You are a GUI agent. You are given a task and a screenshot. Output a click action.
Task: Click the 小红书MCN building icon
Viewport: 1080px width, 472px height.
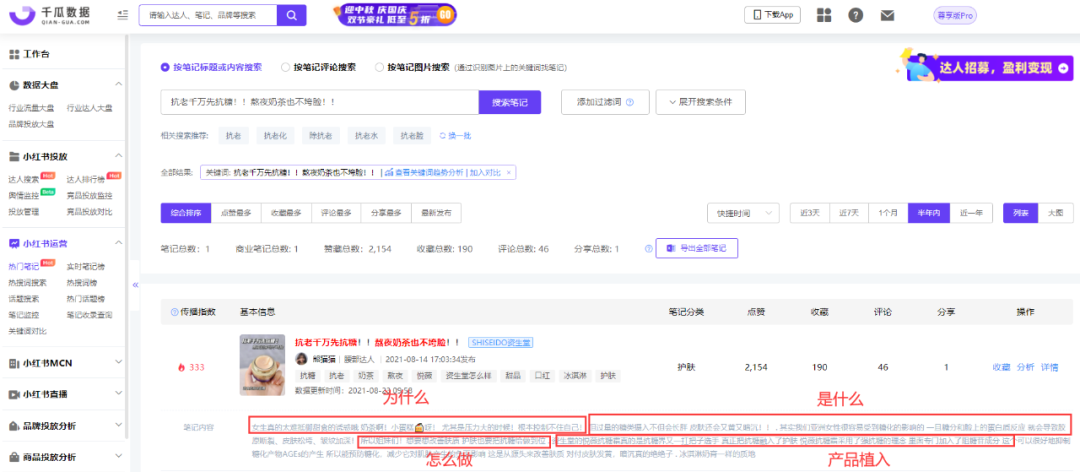[14, 363]
